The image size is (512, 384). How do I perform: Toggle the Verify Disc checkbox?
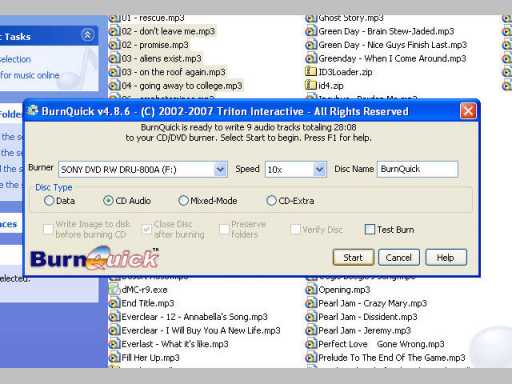(295, 229)
